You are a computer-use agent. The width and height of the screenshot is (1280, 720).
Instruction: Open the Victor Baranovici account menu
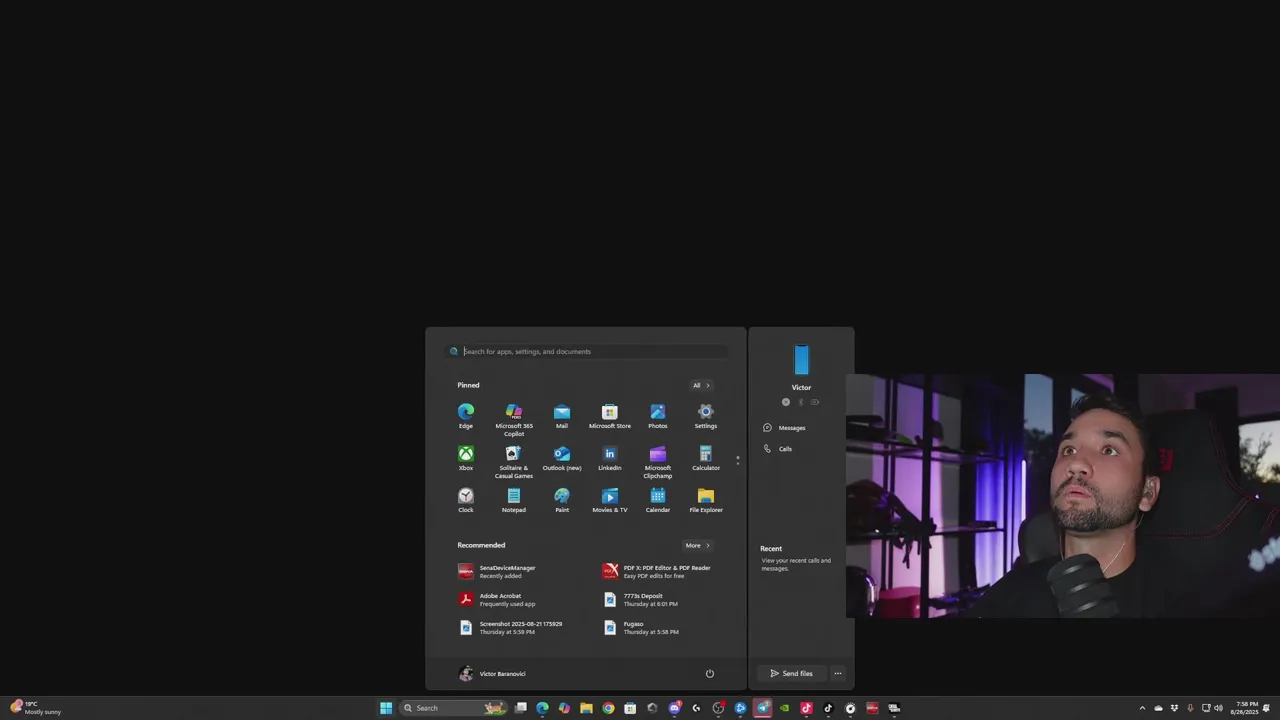492,673
